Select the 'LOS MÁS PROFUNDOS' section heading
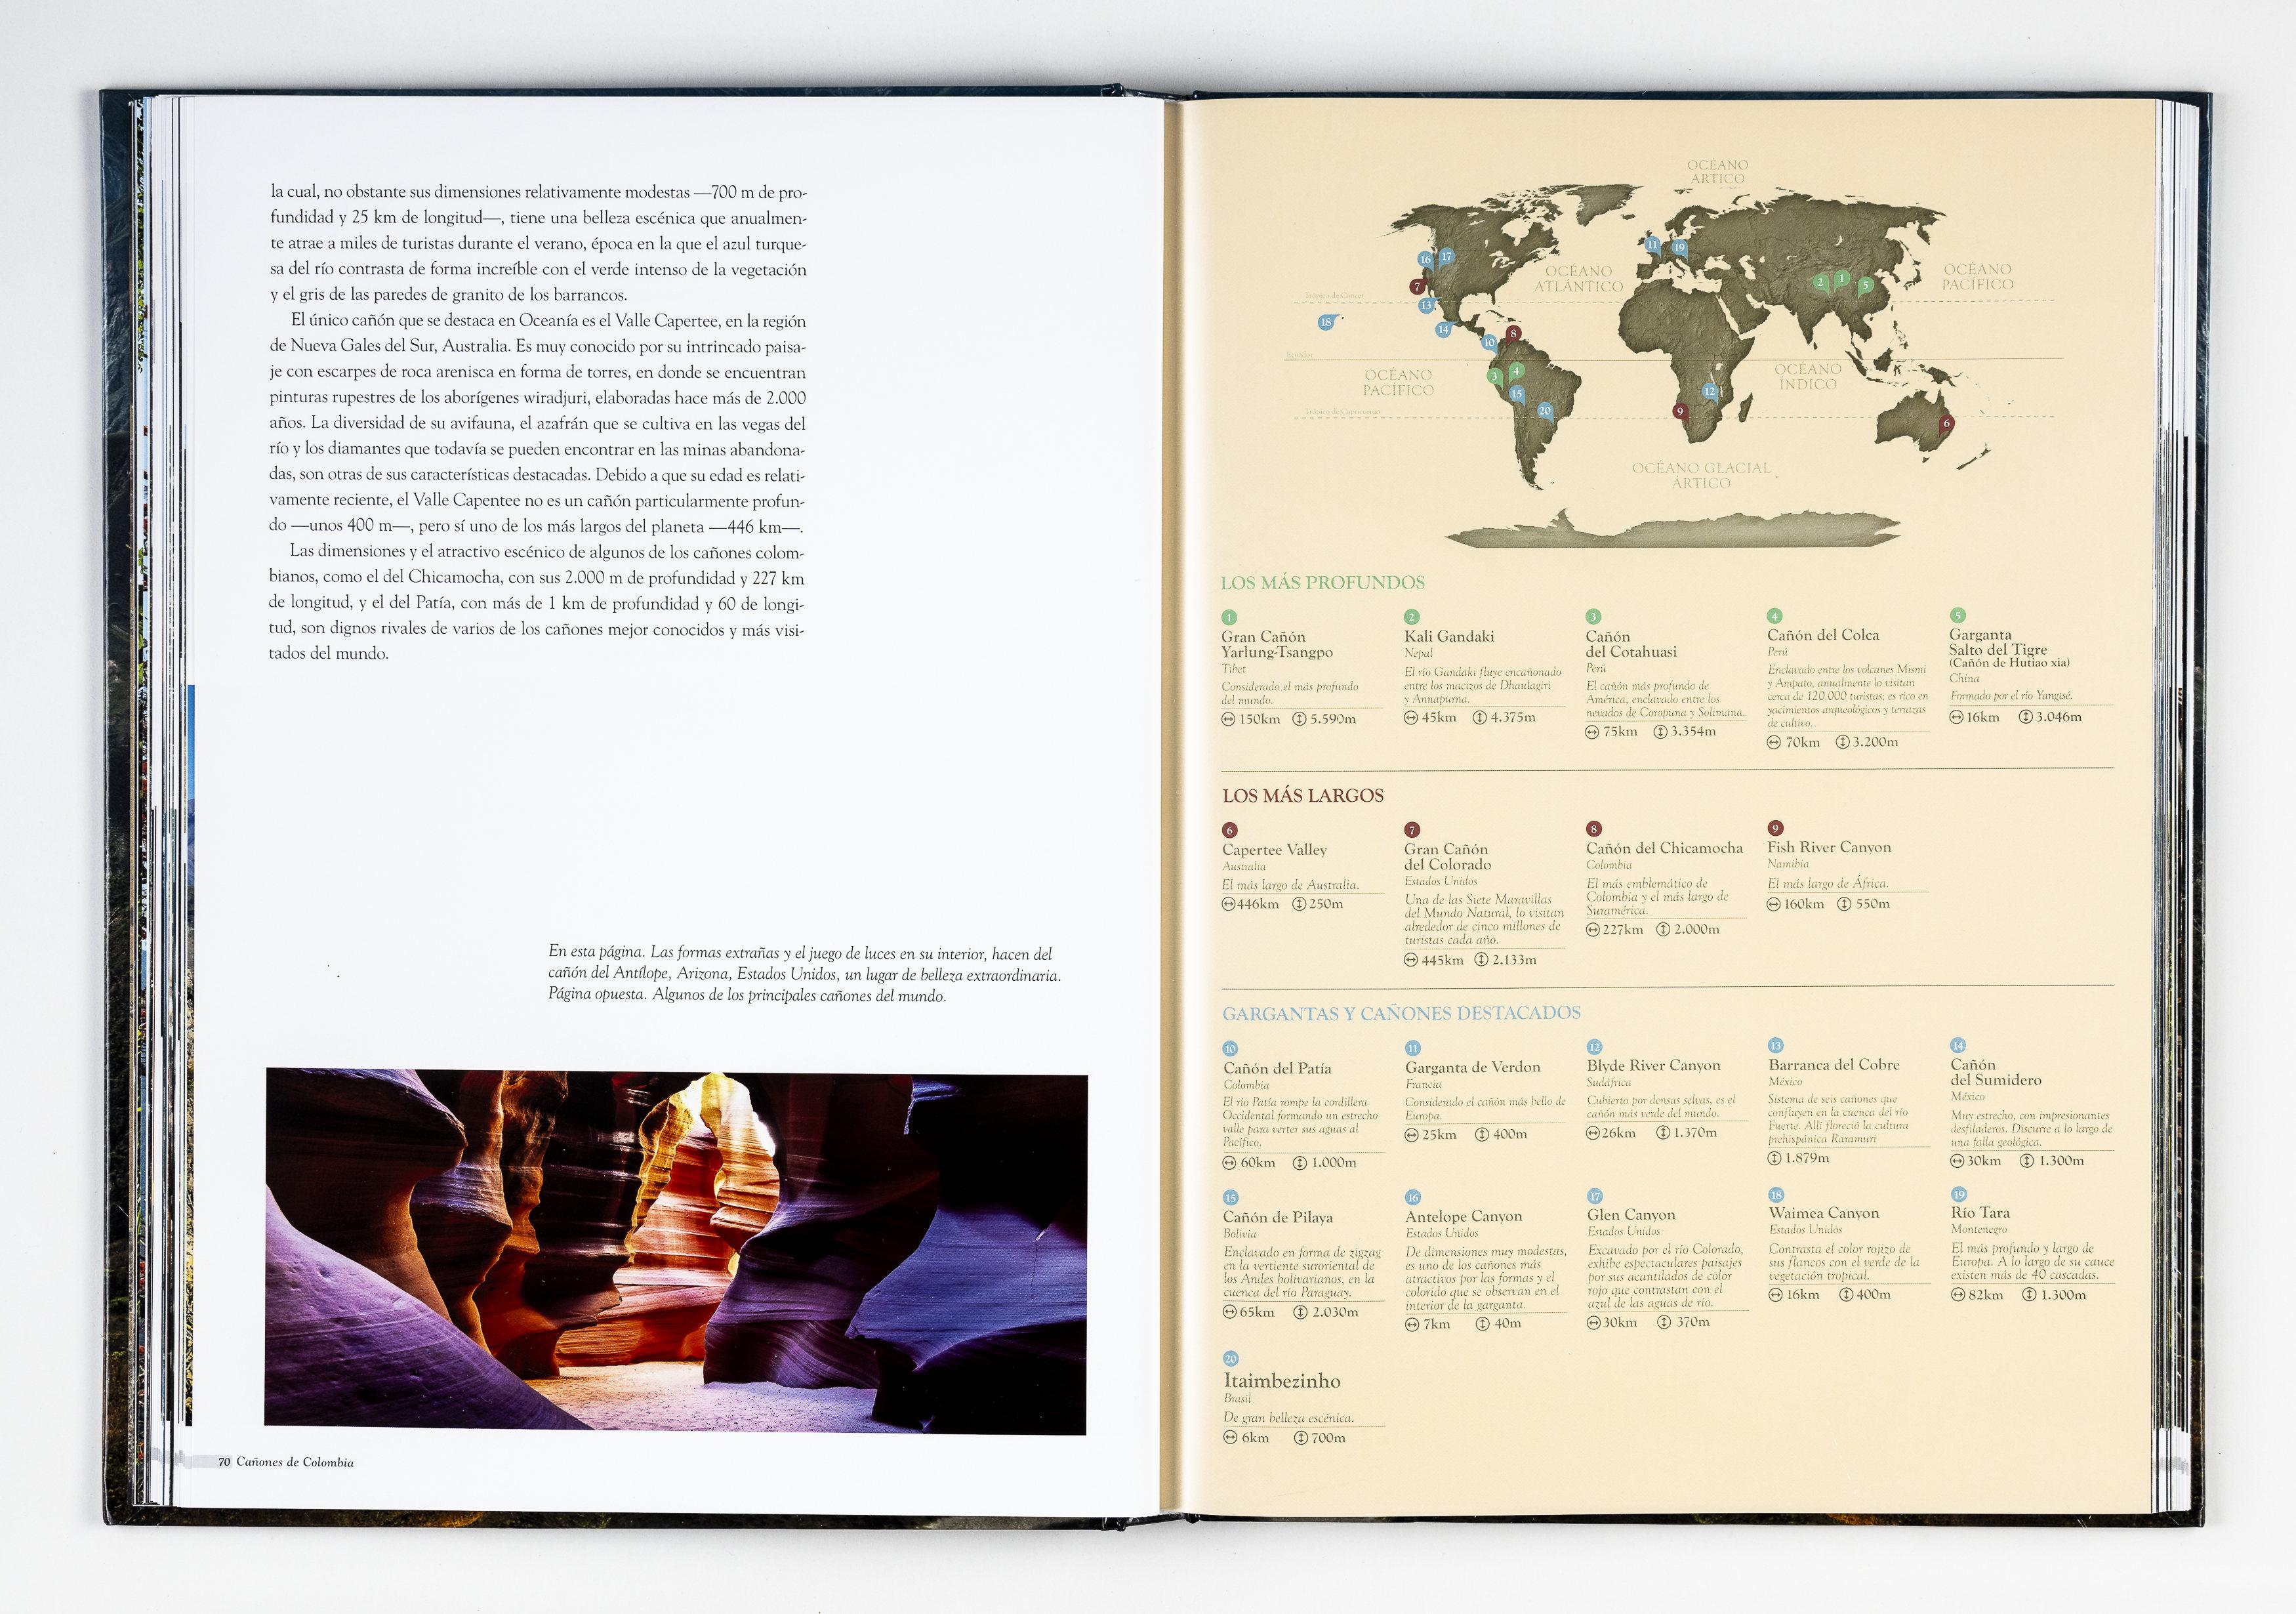 tap(1322, 583)
